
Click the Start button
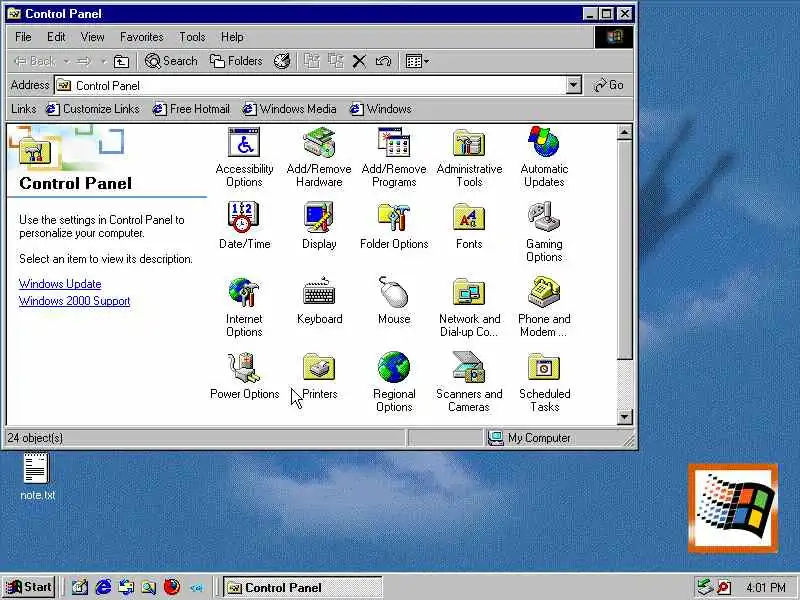pyautogui.click(x=29, y=587)
